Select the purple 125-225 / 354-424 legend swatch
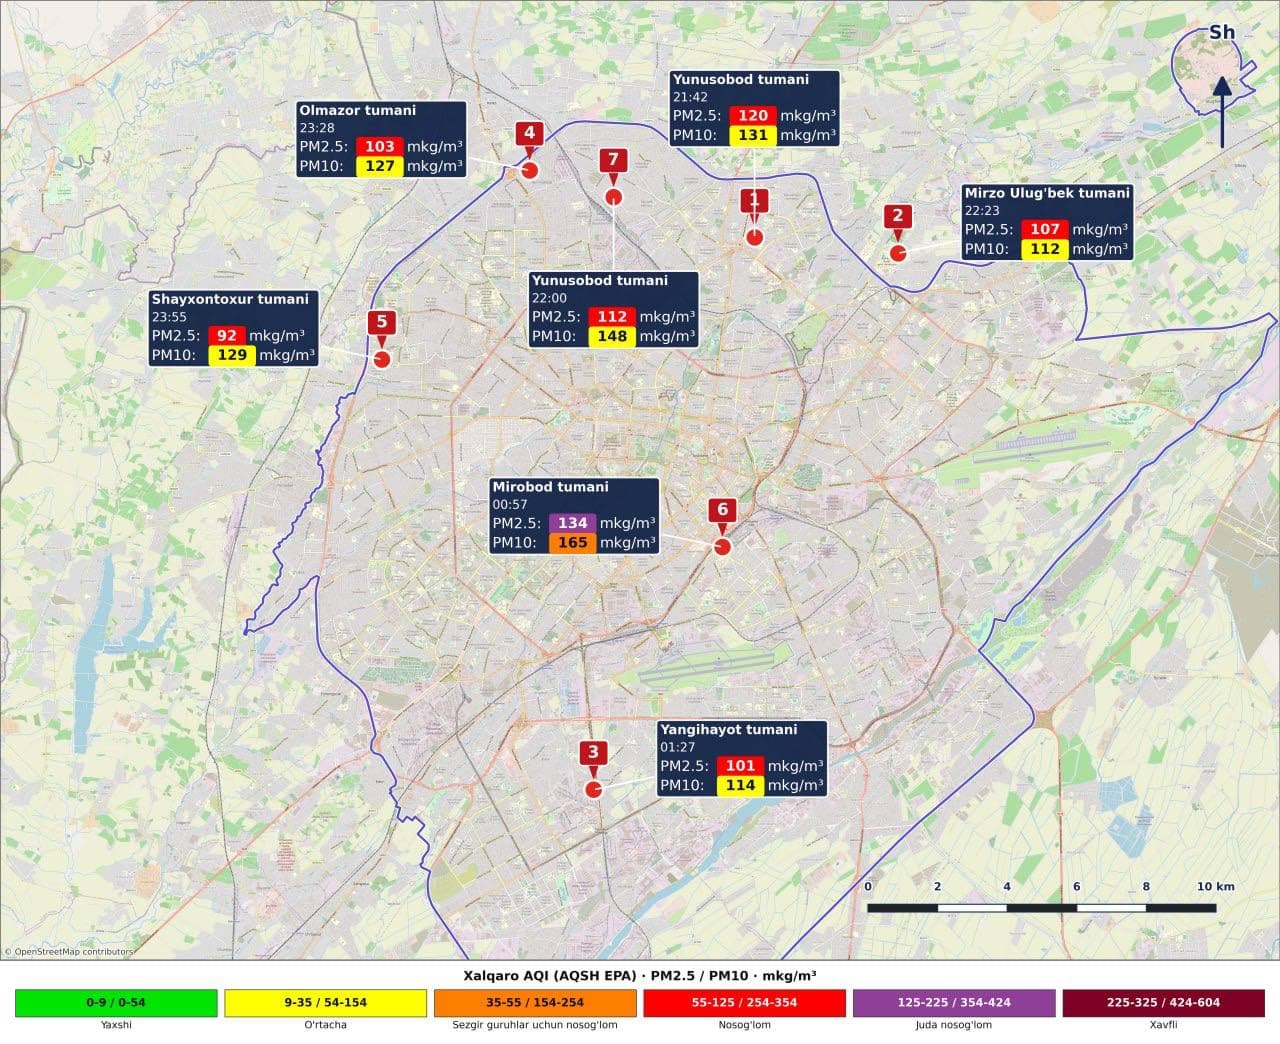The width and height of the screenshot is (1280, 1044). click(x=954, y=1003)
